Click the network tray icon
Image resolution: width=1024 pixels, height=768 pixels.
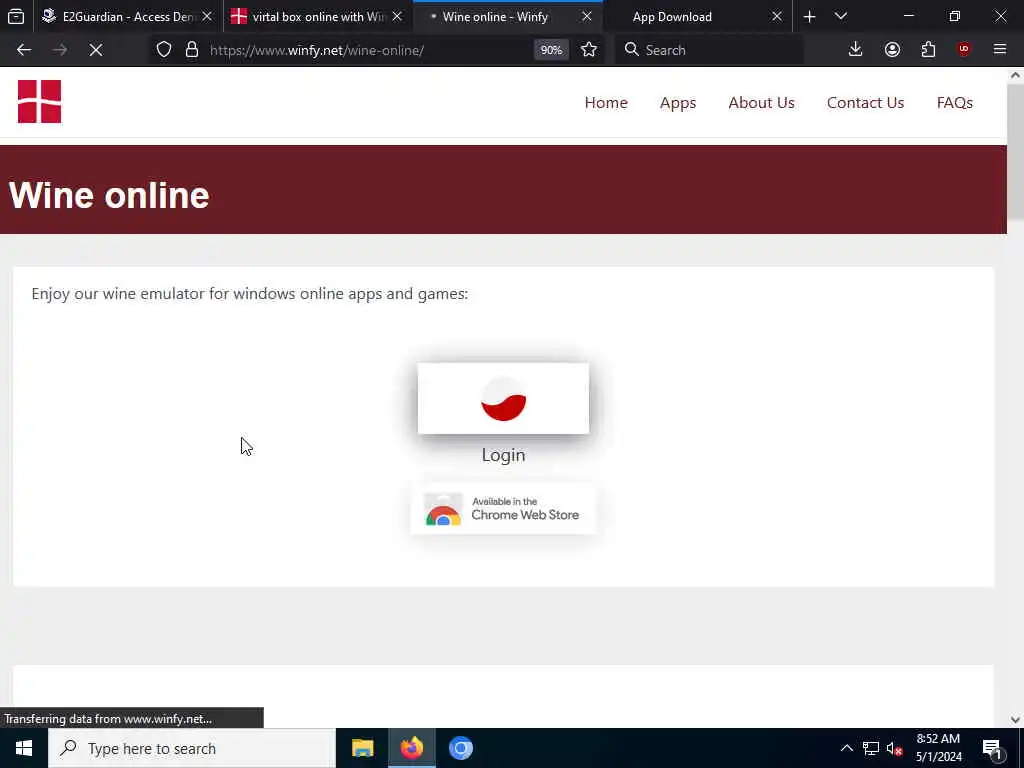click(x=871, y=748)
